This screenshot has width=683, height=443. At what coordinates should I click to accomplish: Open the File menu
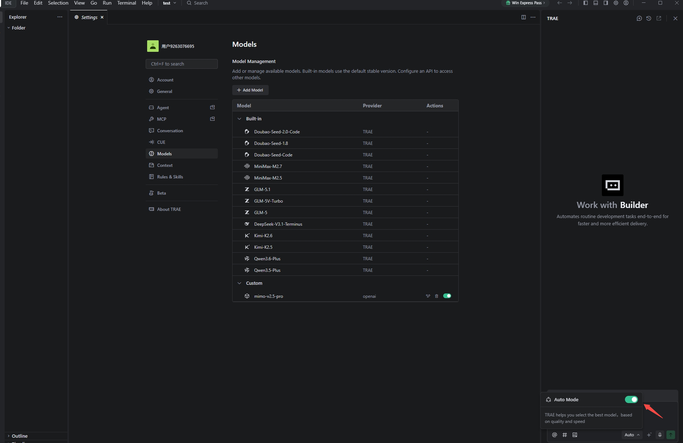pyautogui.click(x=24, y=3)
